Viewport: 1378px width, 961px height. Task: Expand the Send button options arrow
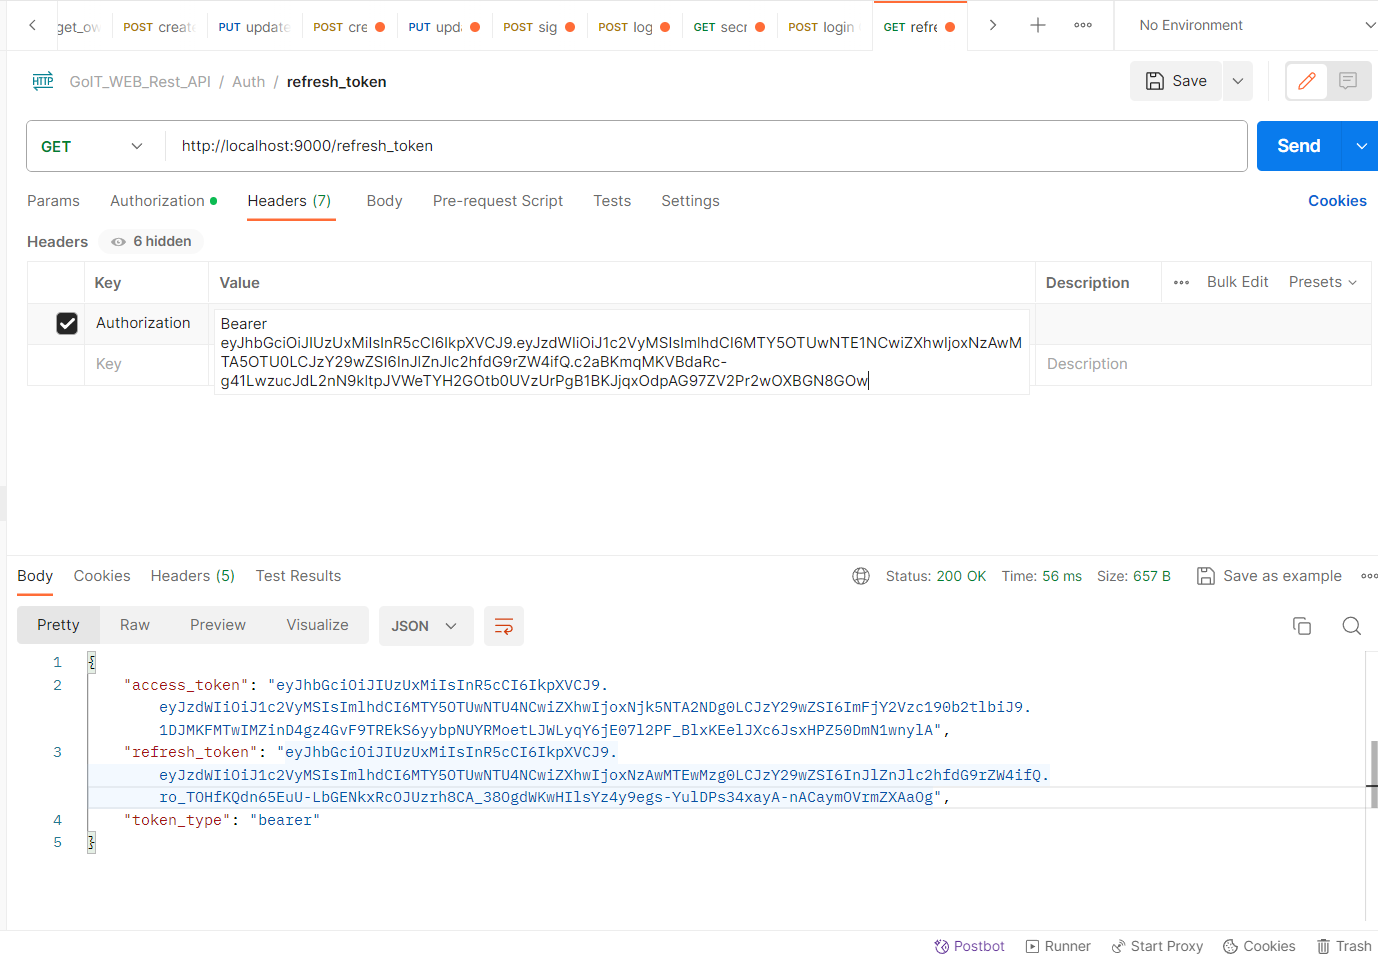(1361, 146)
